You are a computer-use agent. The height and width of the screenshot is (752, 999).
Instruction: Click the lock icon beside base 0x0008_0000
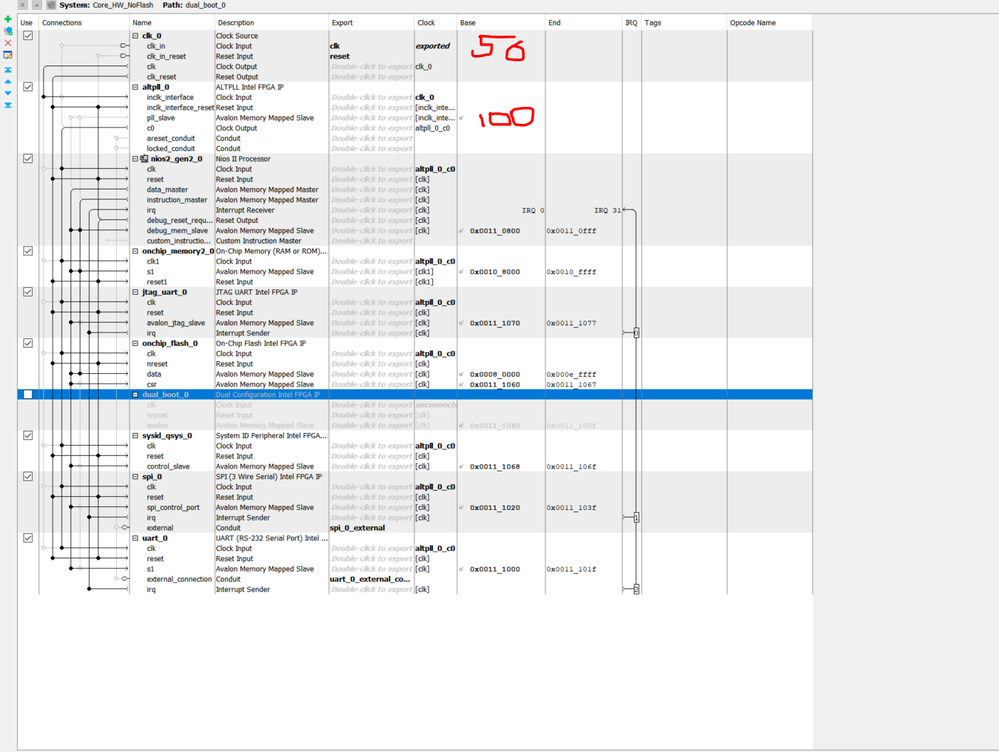462,374
